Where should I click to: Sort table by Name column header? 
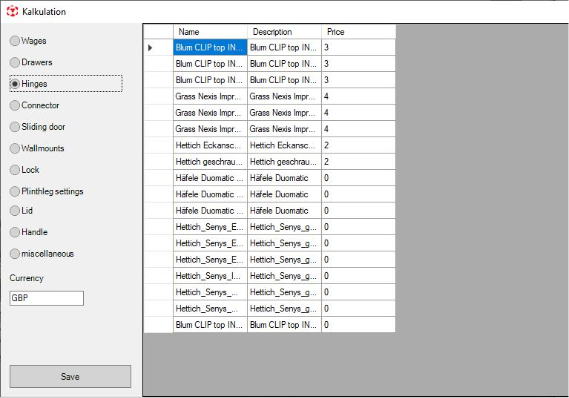[210, 32]
